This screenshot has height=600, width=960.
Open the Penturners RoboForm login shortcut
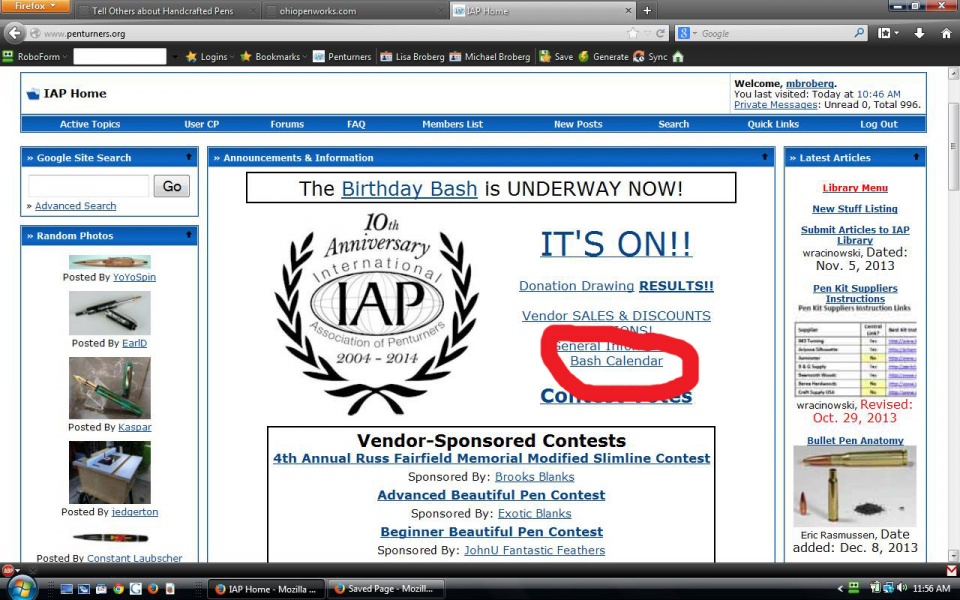(x=342, y=56)
